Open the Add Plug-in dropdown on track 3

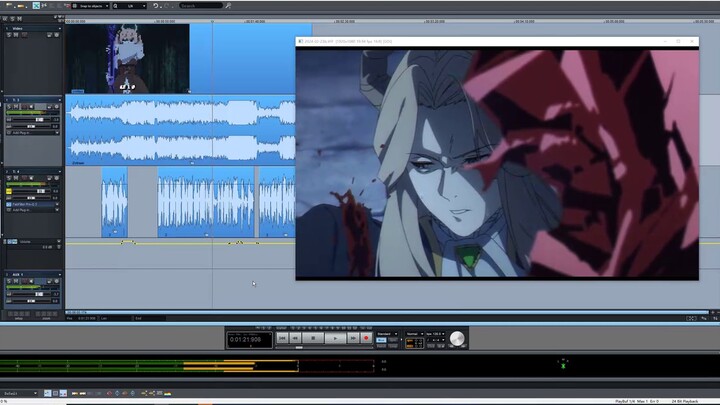coord(57,133)
